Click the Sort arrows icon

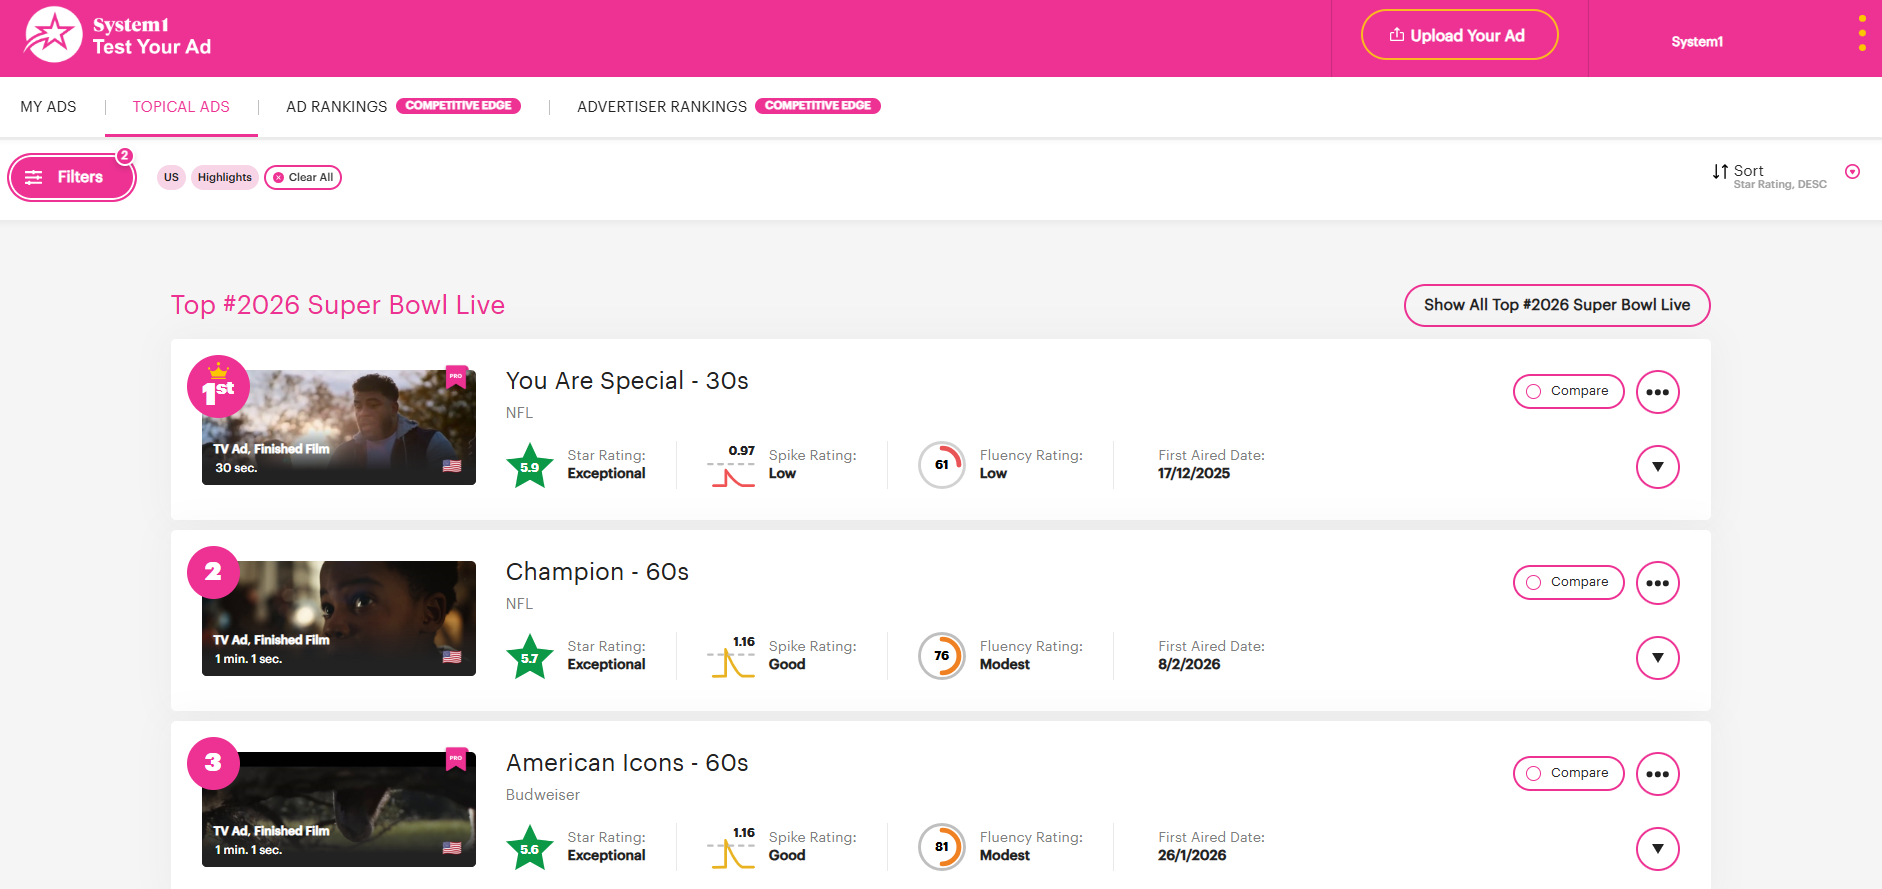(1720, 172)
